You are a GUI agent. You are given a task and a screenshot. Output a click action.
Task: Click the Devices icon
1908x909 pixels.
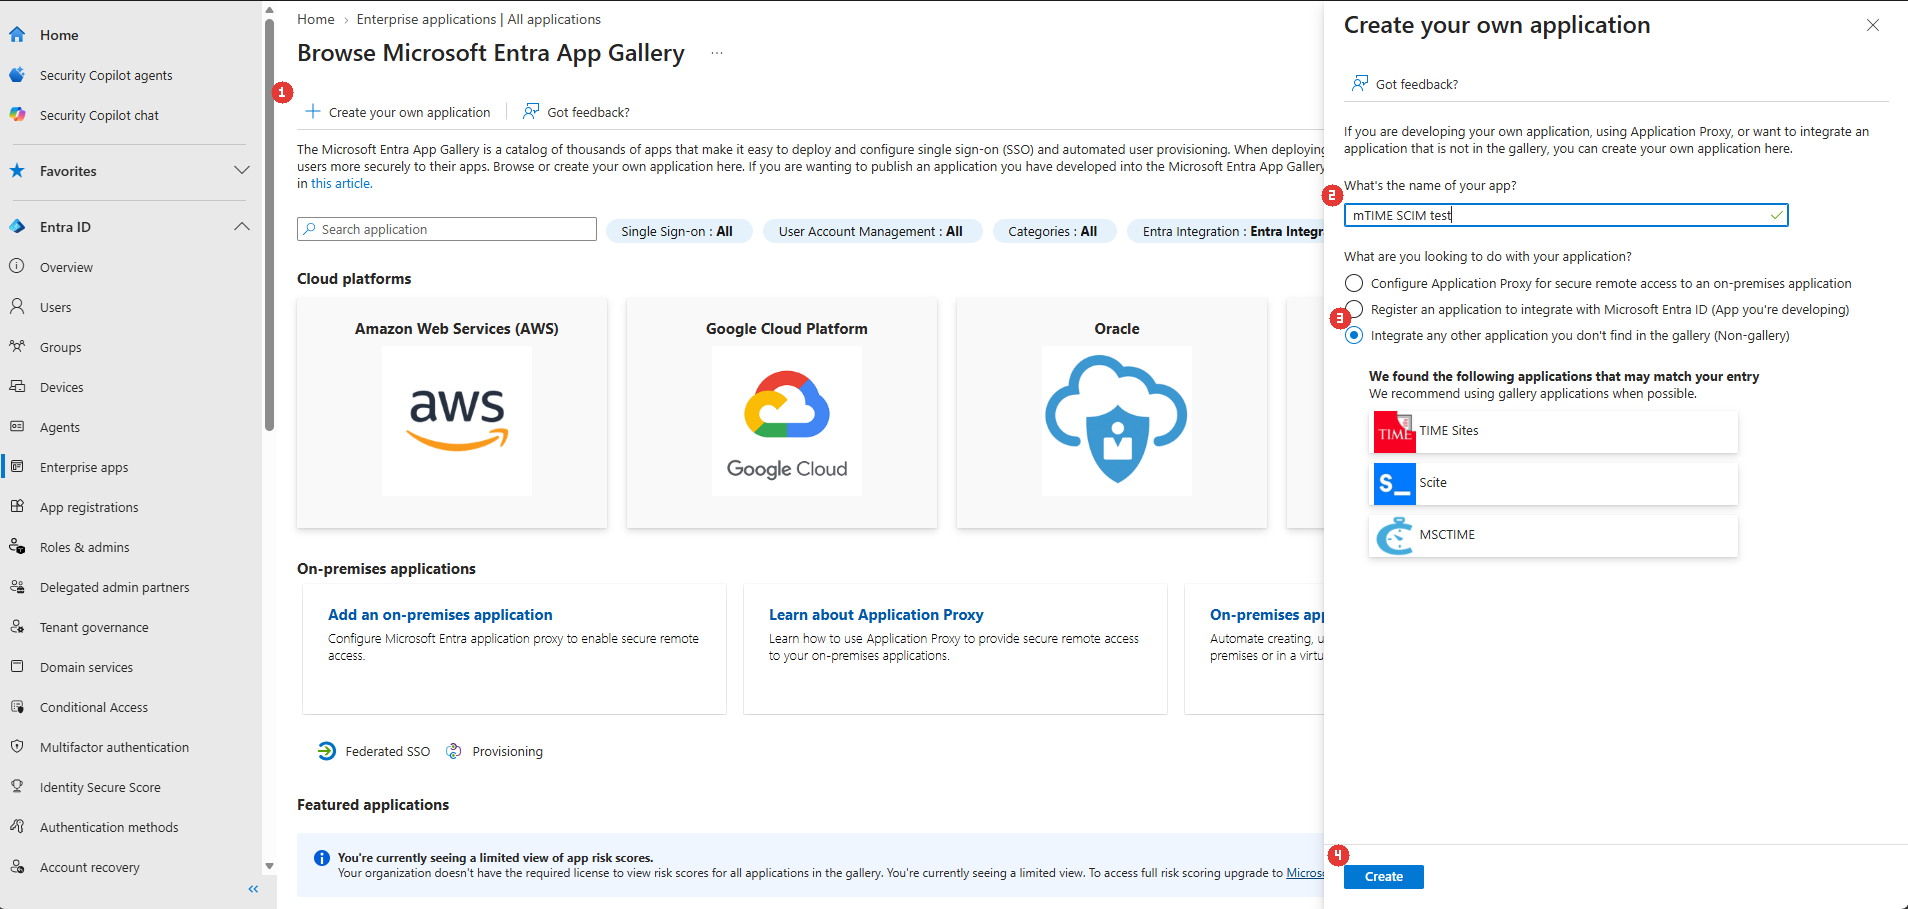(17, 387)
